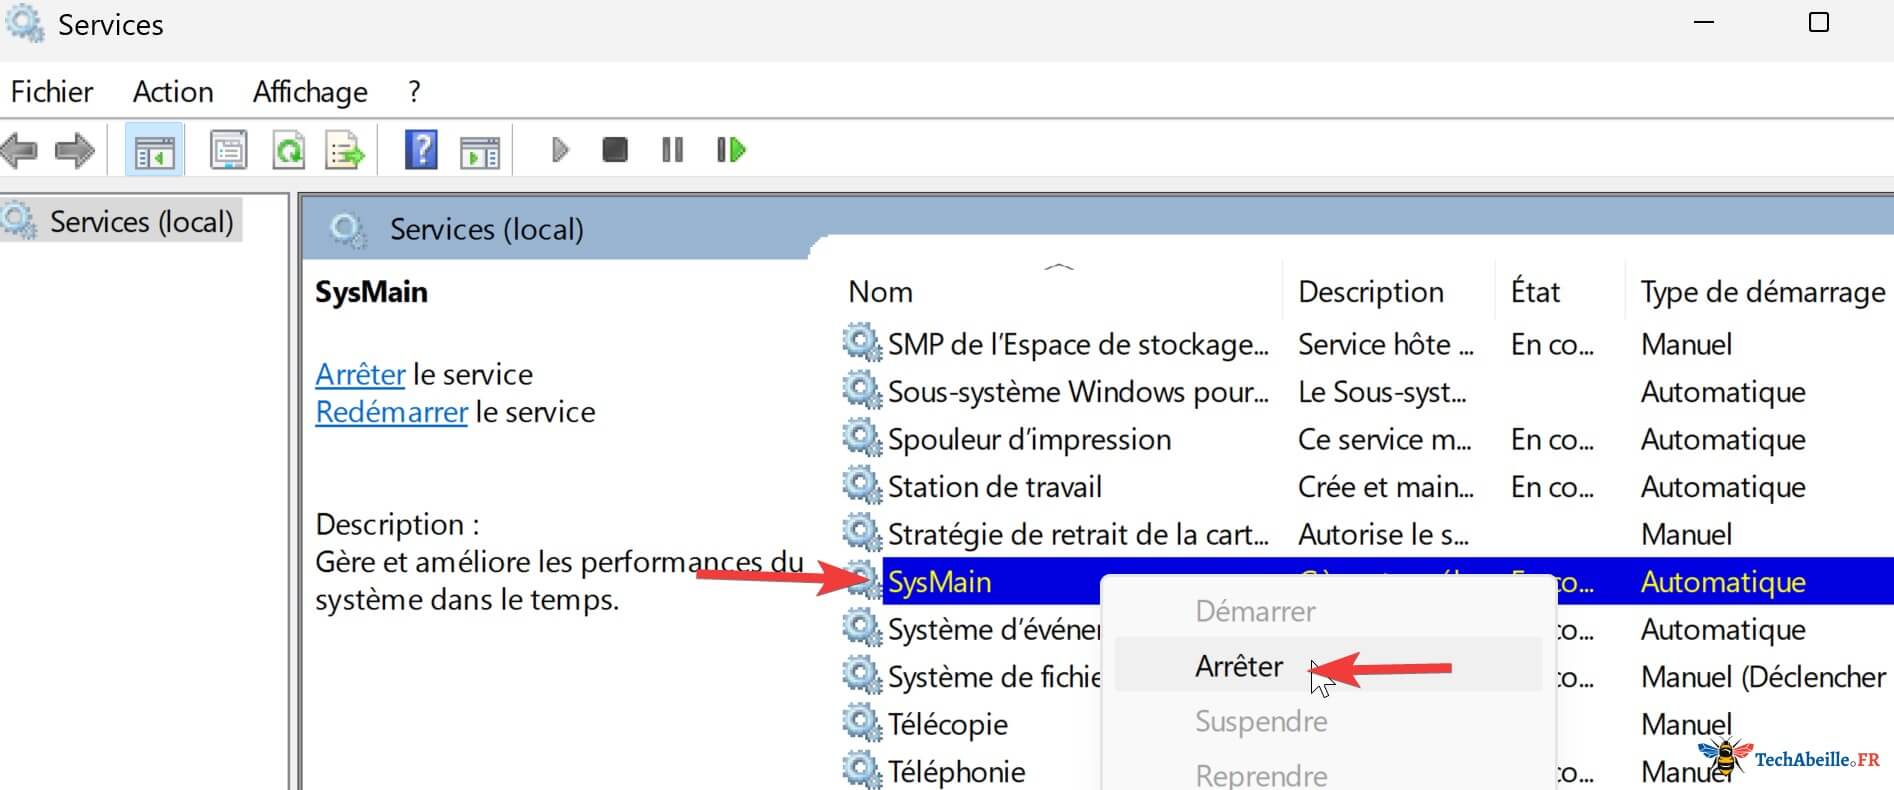Click the Forward arrow toolbar icon
This screenshot has height=790, width=1894.
click(x=75, y=151)
